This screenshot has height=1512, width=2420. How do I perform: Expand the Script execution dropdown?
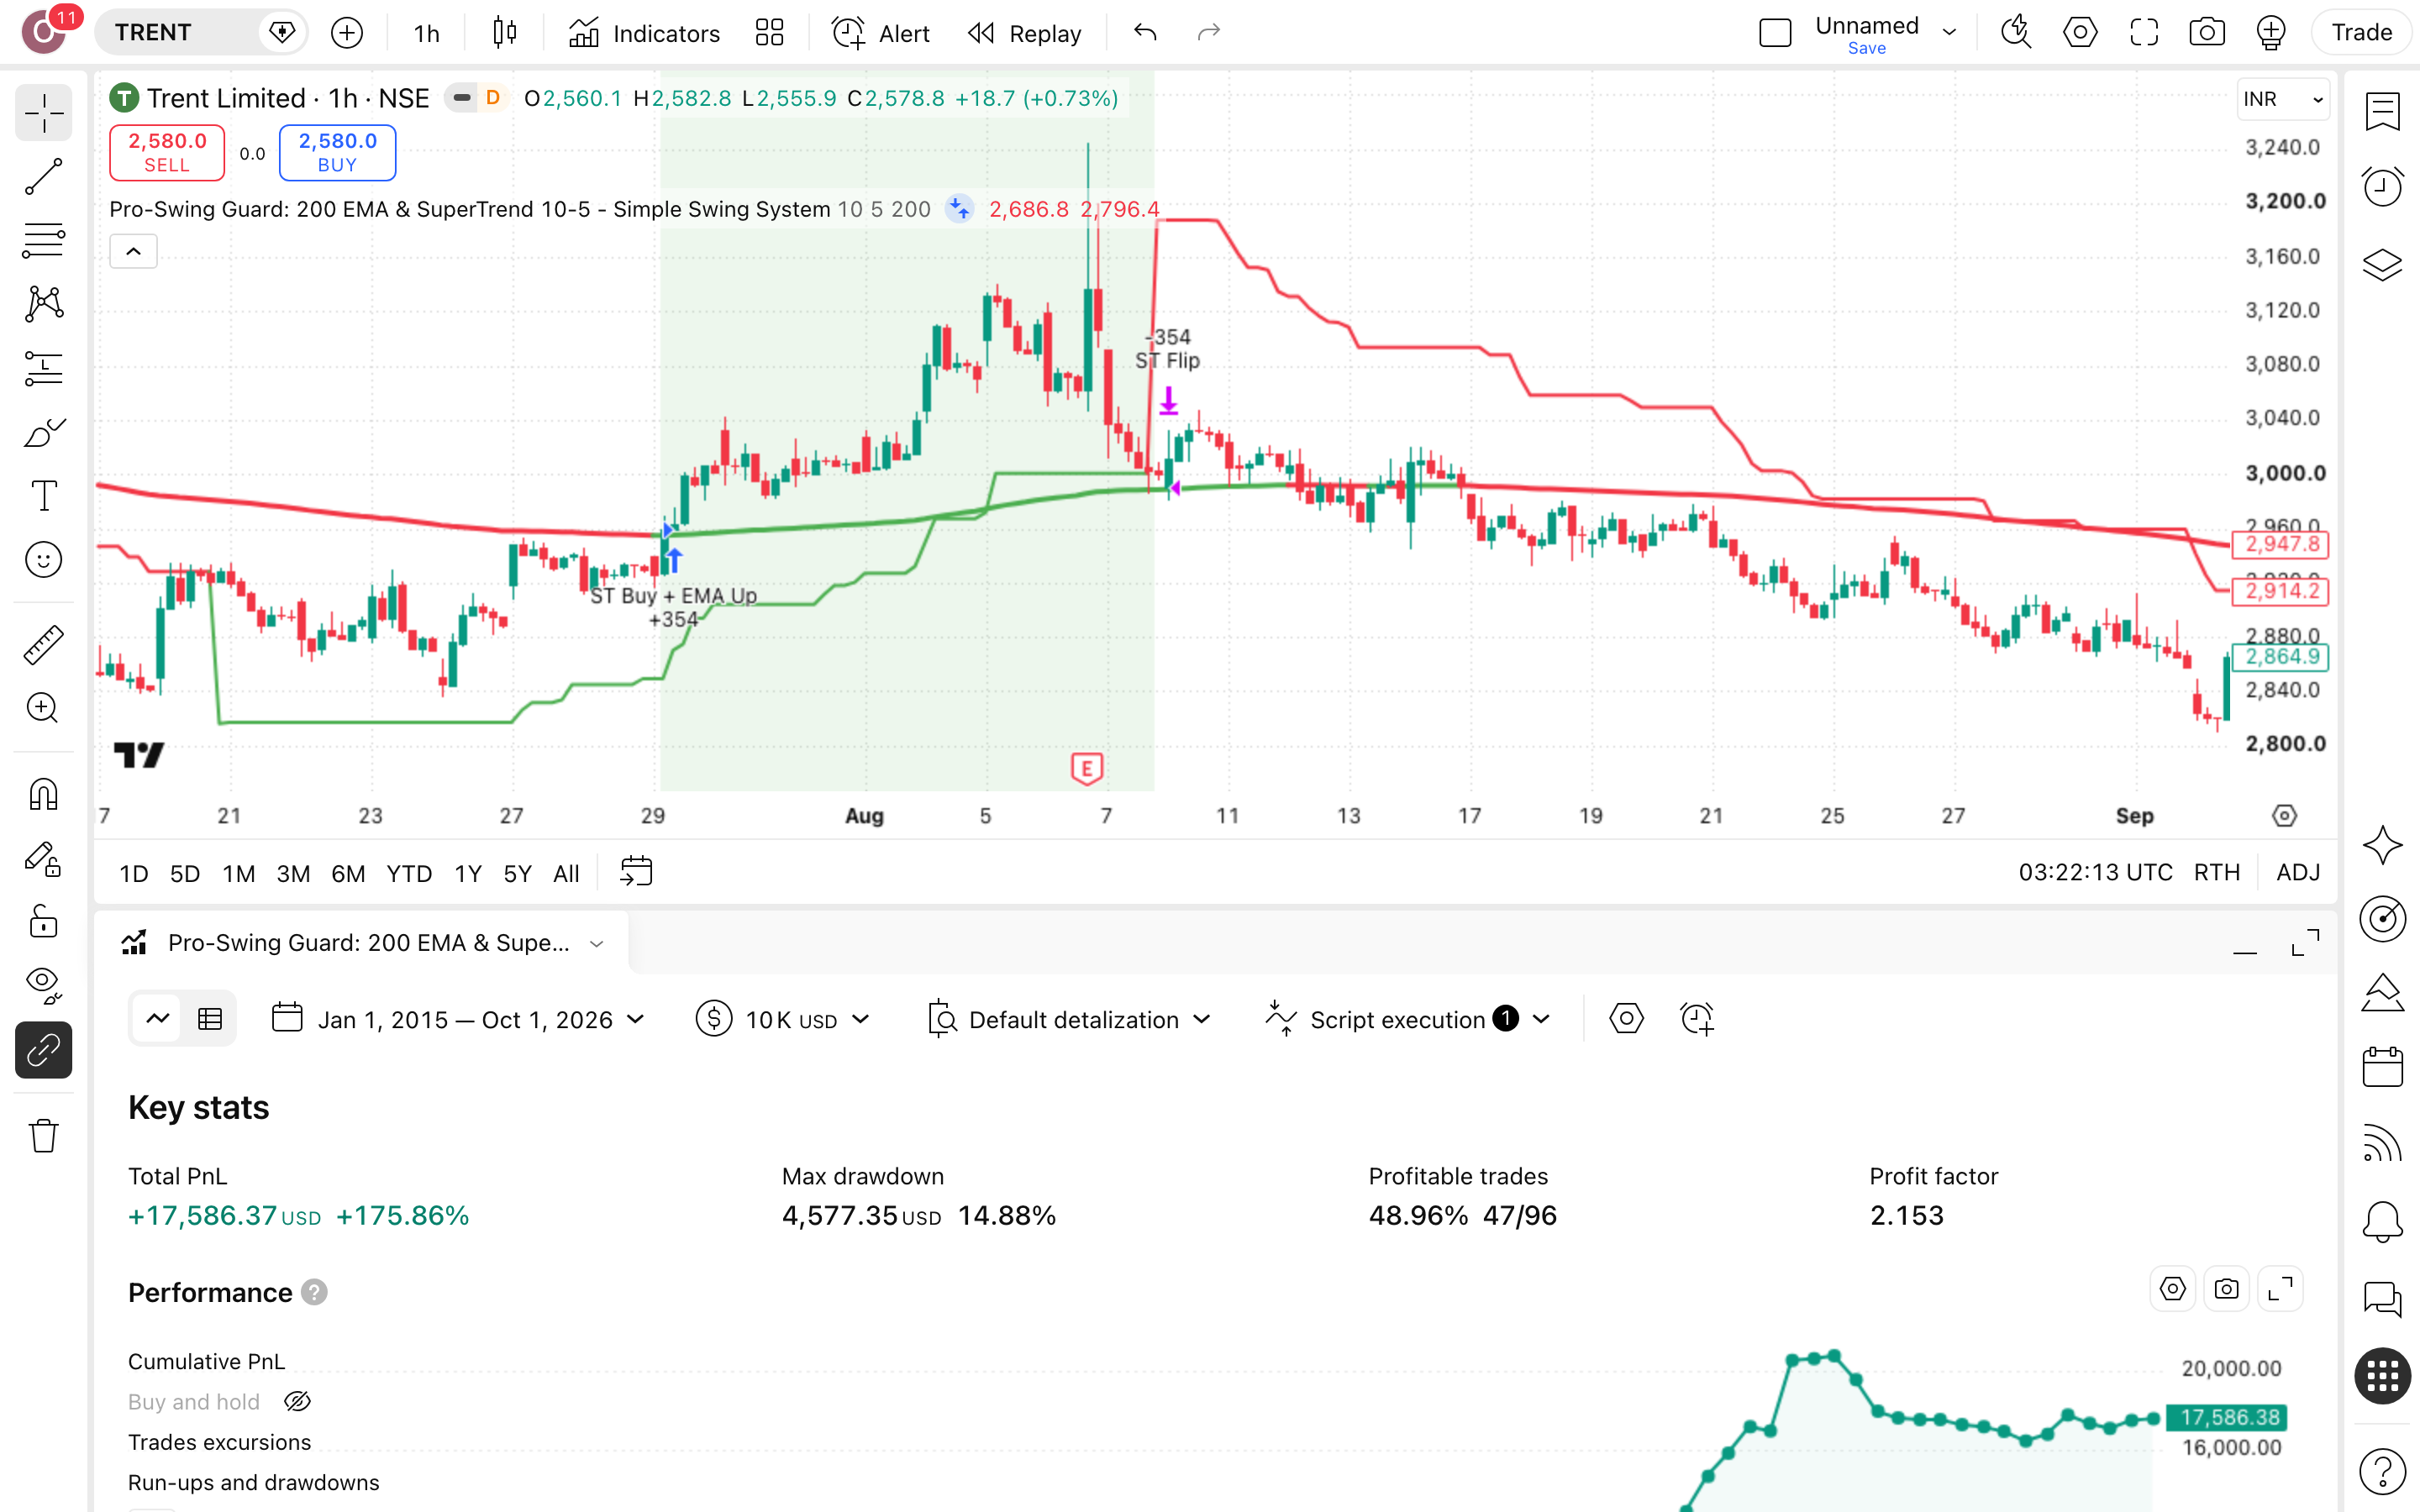point(1408,1019)
